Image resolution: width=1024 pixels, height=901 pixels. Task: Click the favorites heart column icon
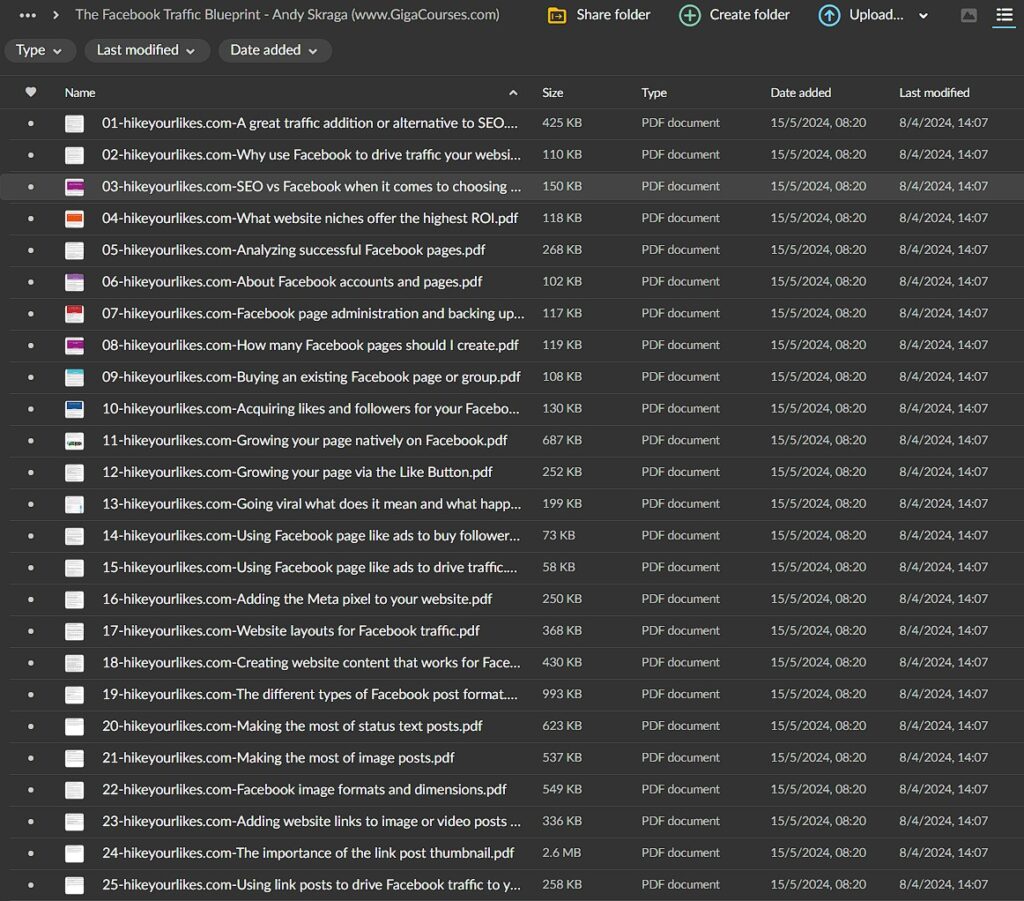pyautogui.click(x=31, y=92)
